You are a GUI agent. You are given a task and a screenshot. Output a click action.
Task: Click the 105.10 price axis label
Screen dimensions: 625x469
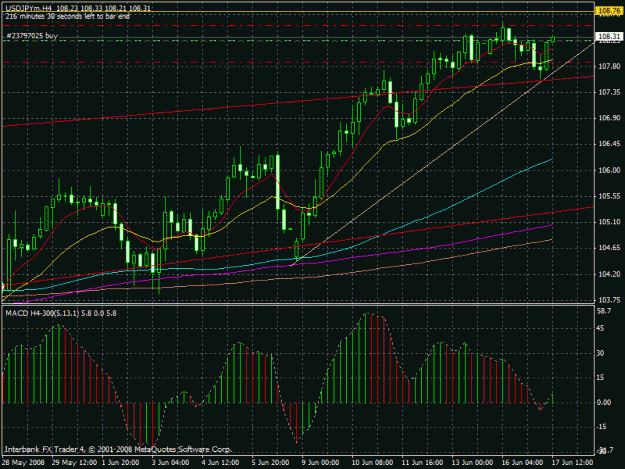[x=609, y=222]
